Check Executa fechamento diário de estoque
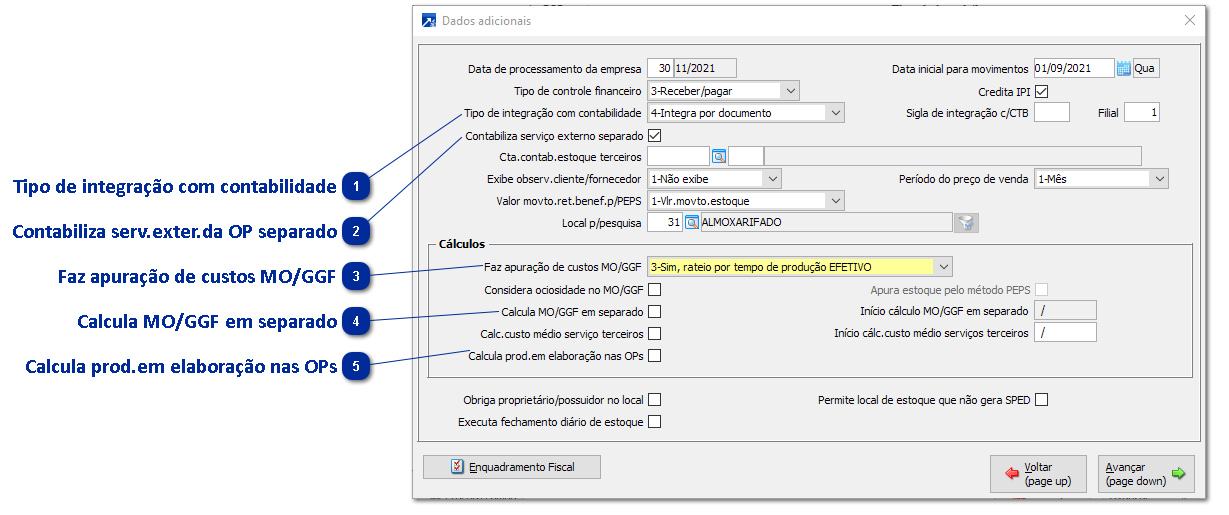Screen dimensions: 1229x515 [x=655, y=422]
